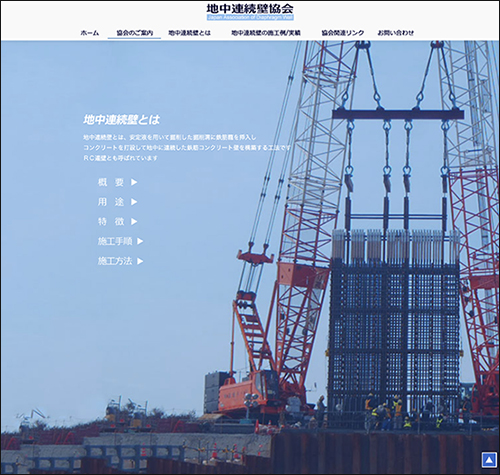This screenshot has height=475, width=500.
Task: Click the arrow next to 用途
Action: pos(134,202)
